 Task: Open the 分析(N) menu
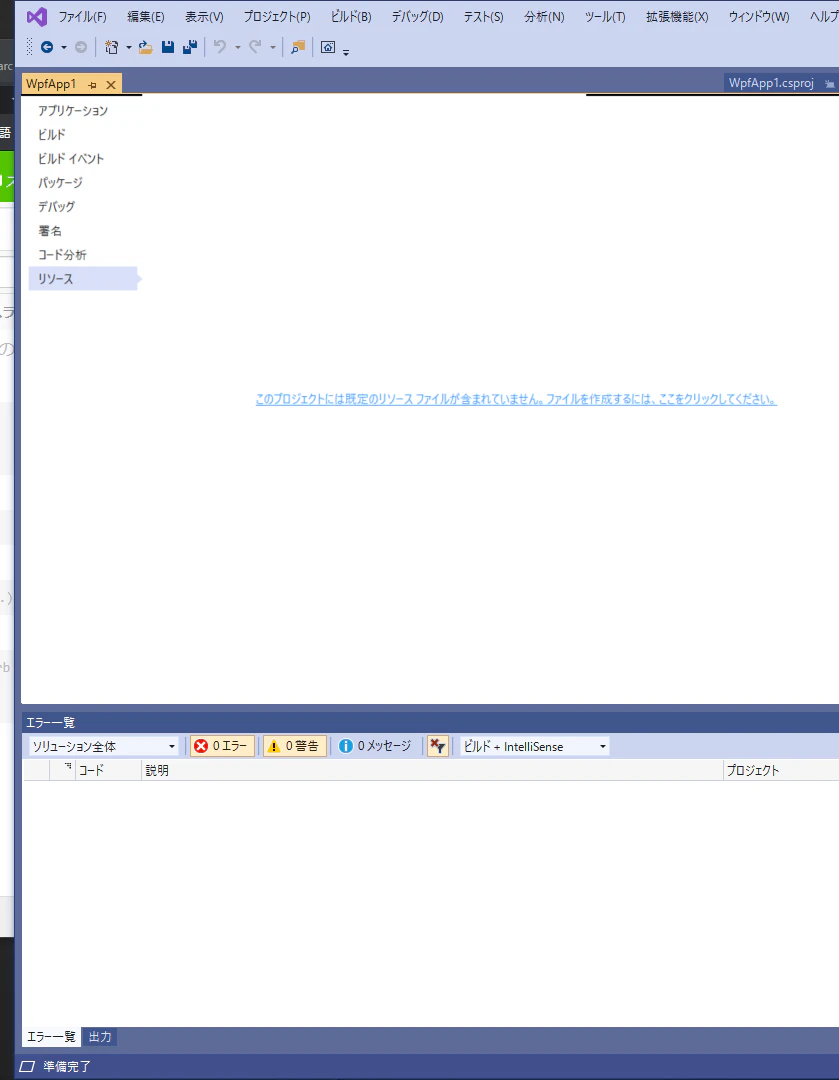coord(544,17)
